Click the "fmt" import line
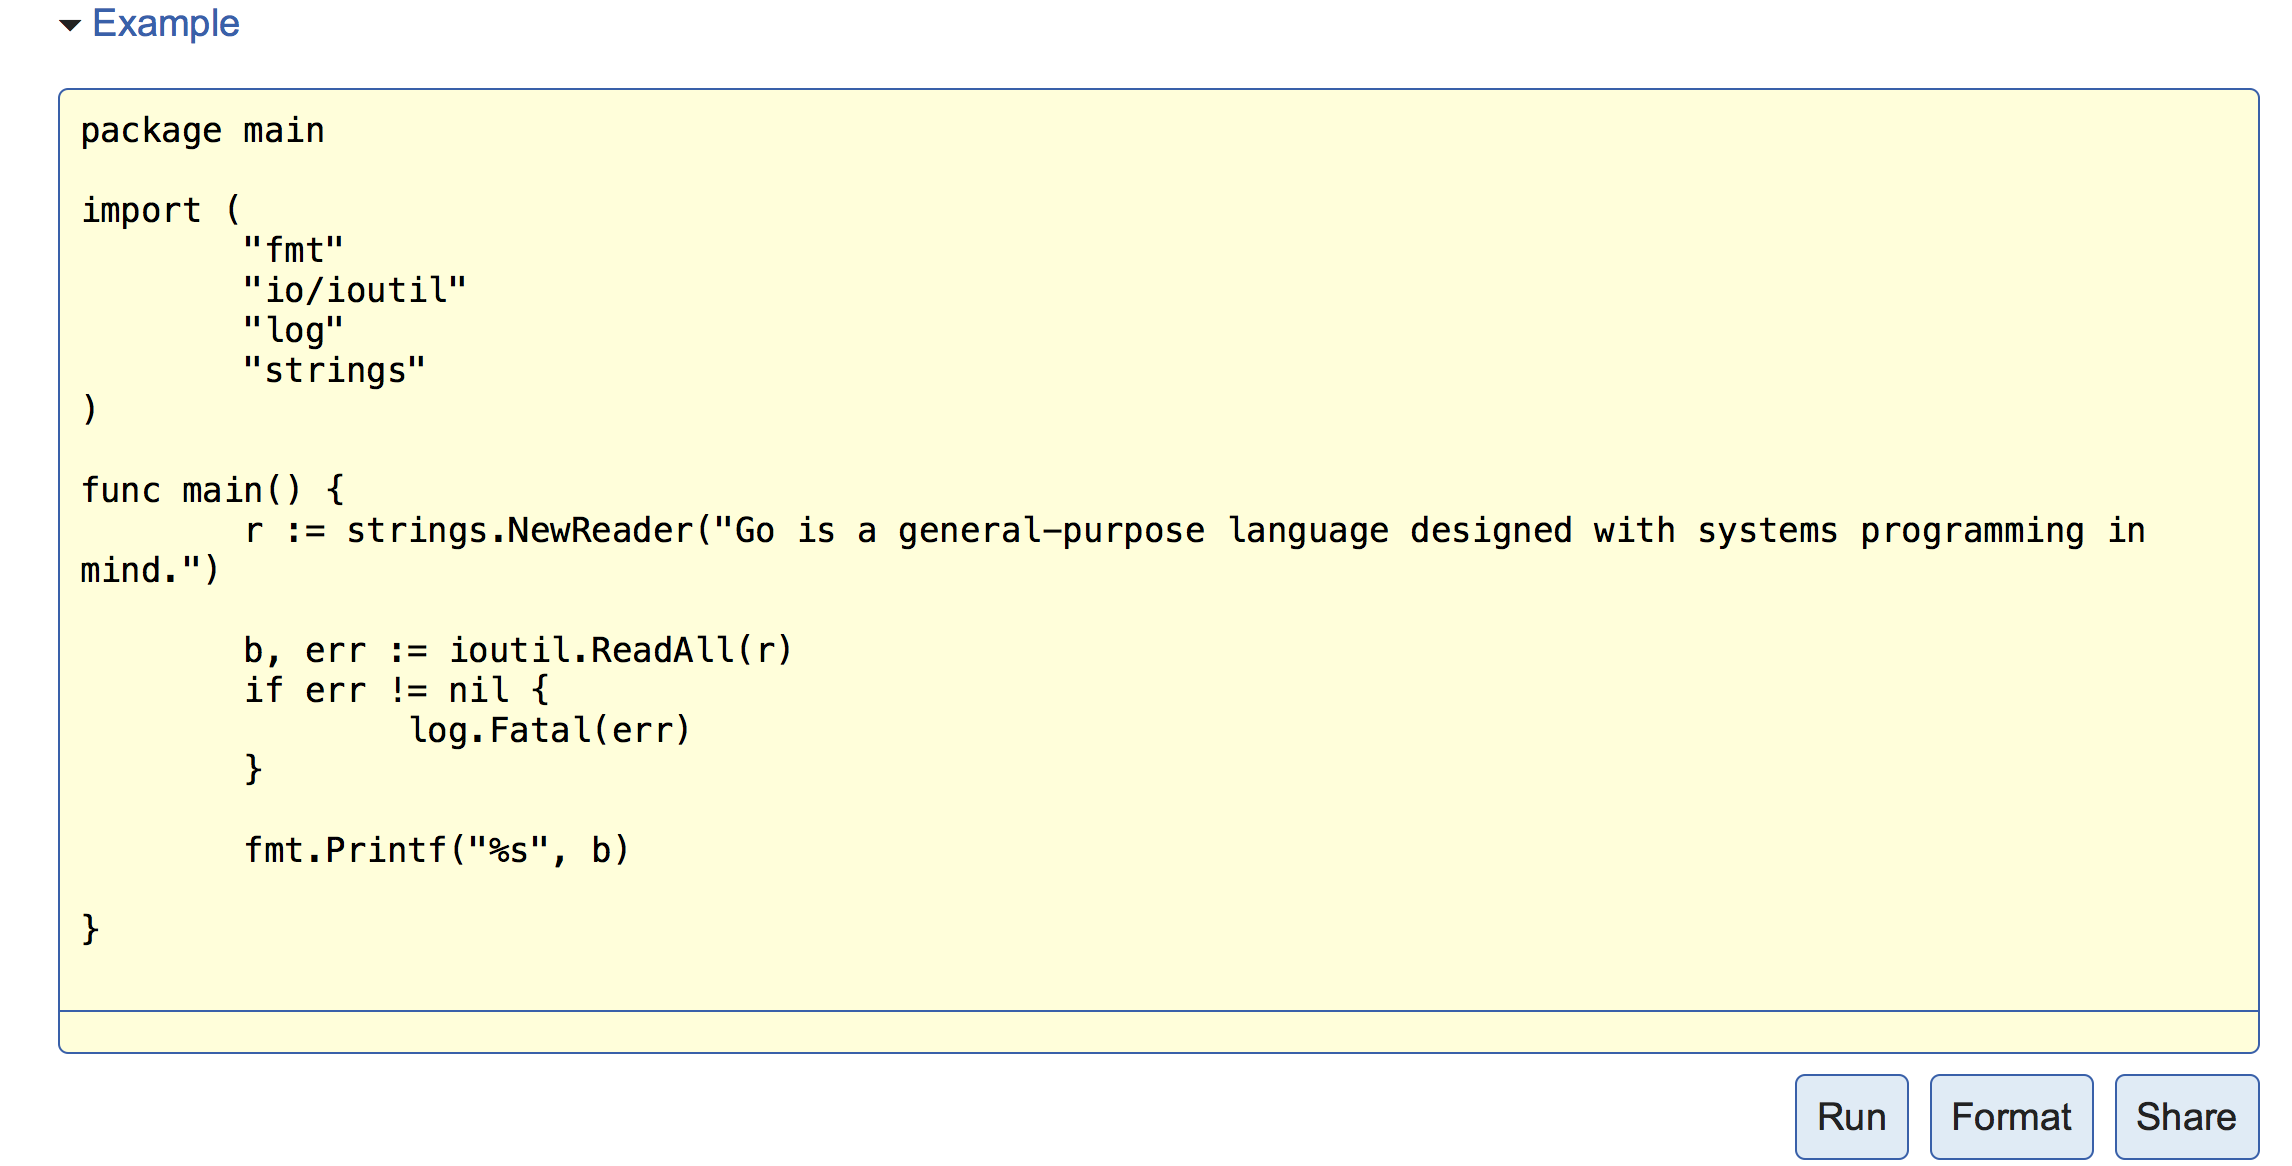Image resolution: width=2292 pixels, height=1166 pixels. [x=293, y=250]
